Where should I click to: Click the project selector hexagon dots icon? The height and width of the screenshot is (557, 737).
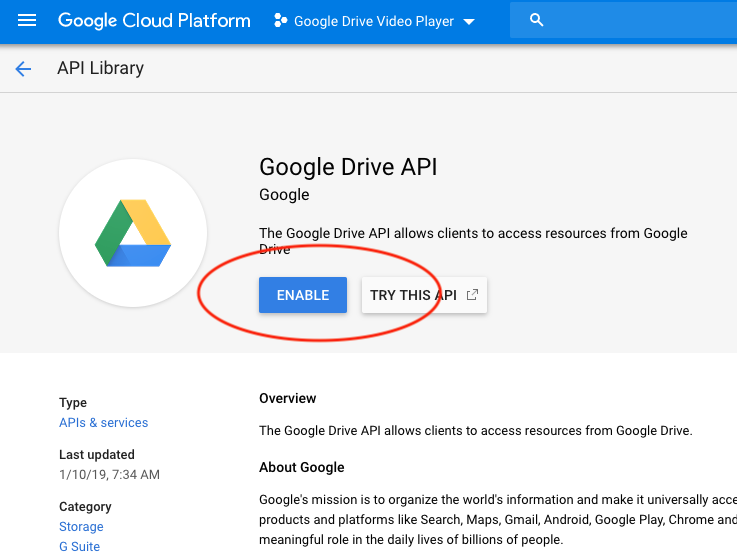281,21
